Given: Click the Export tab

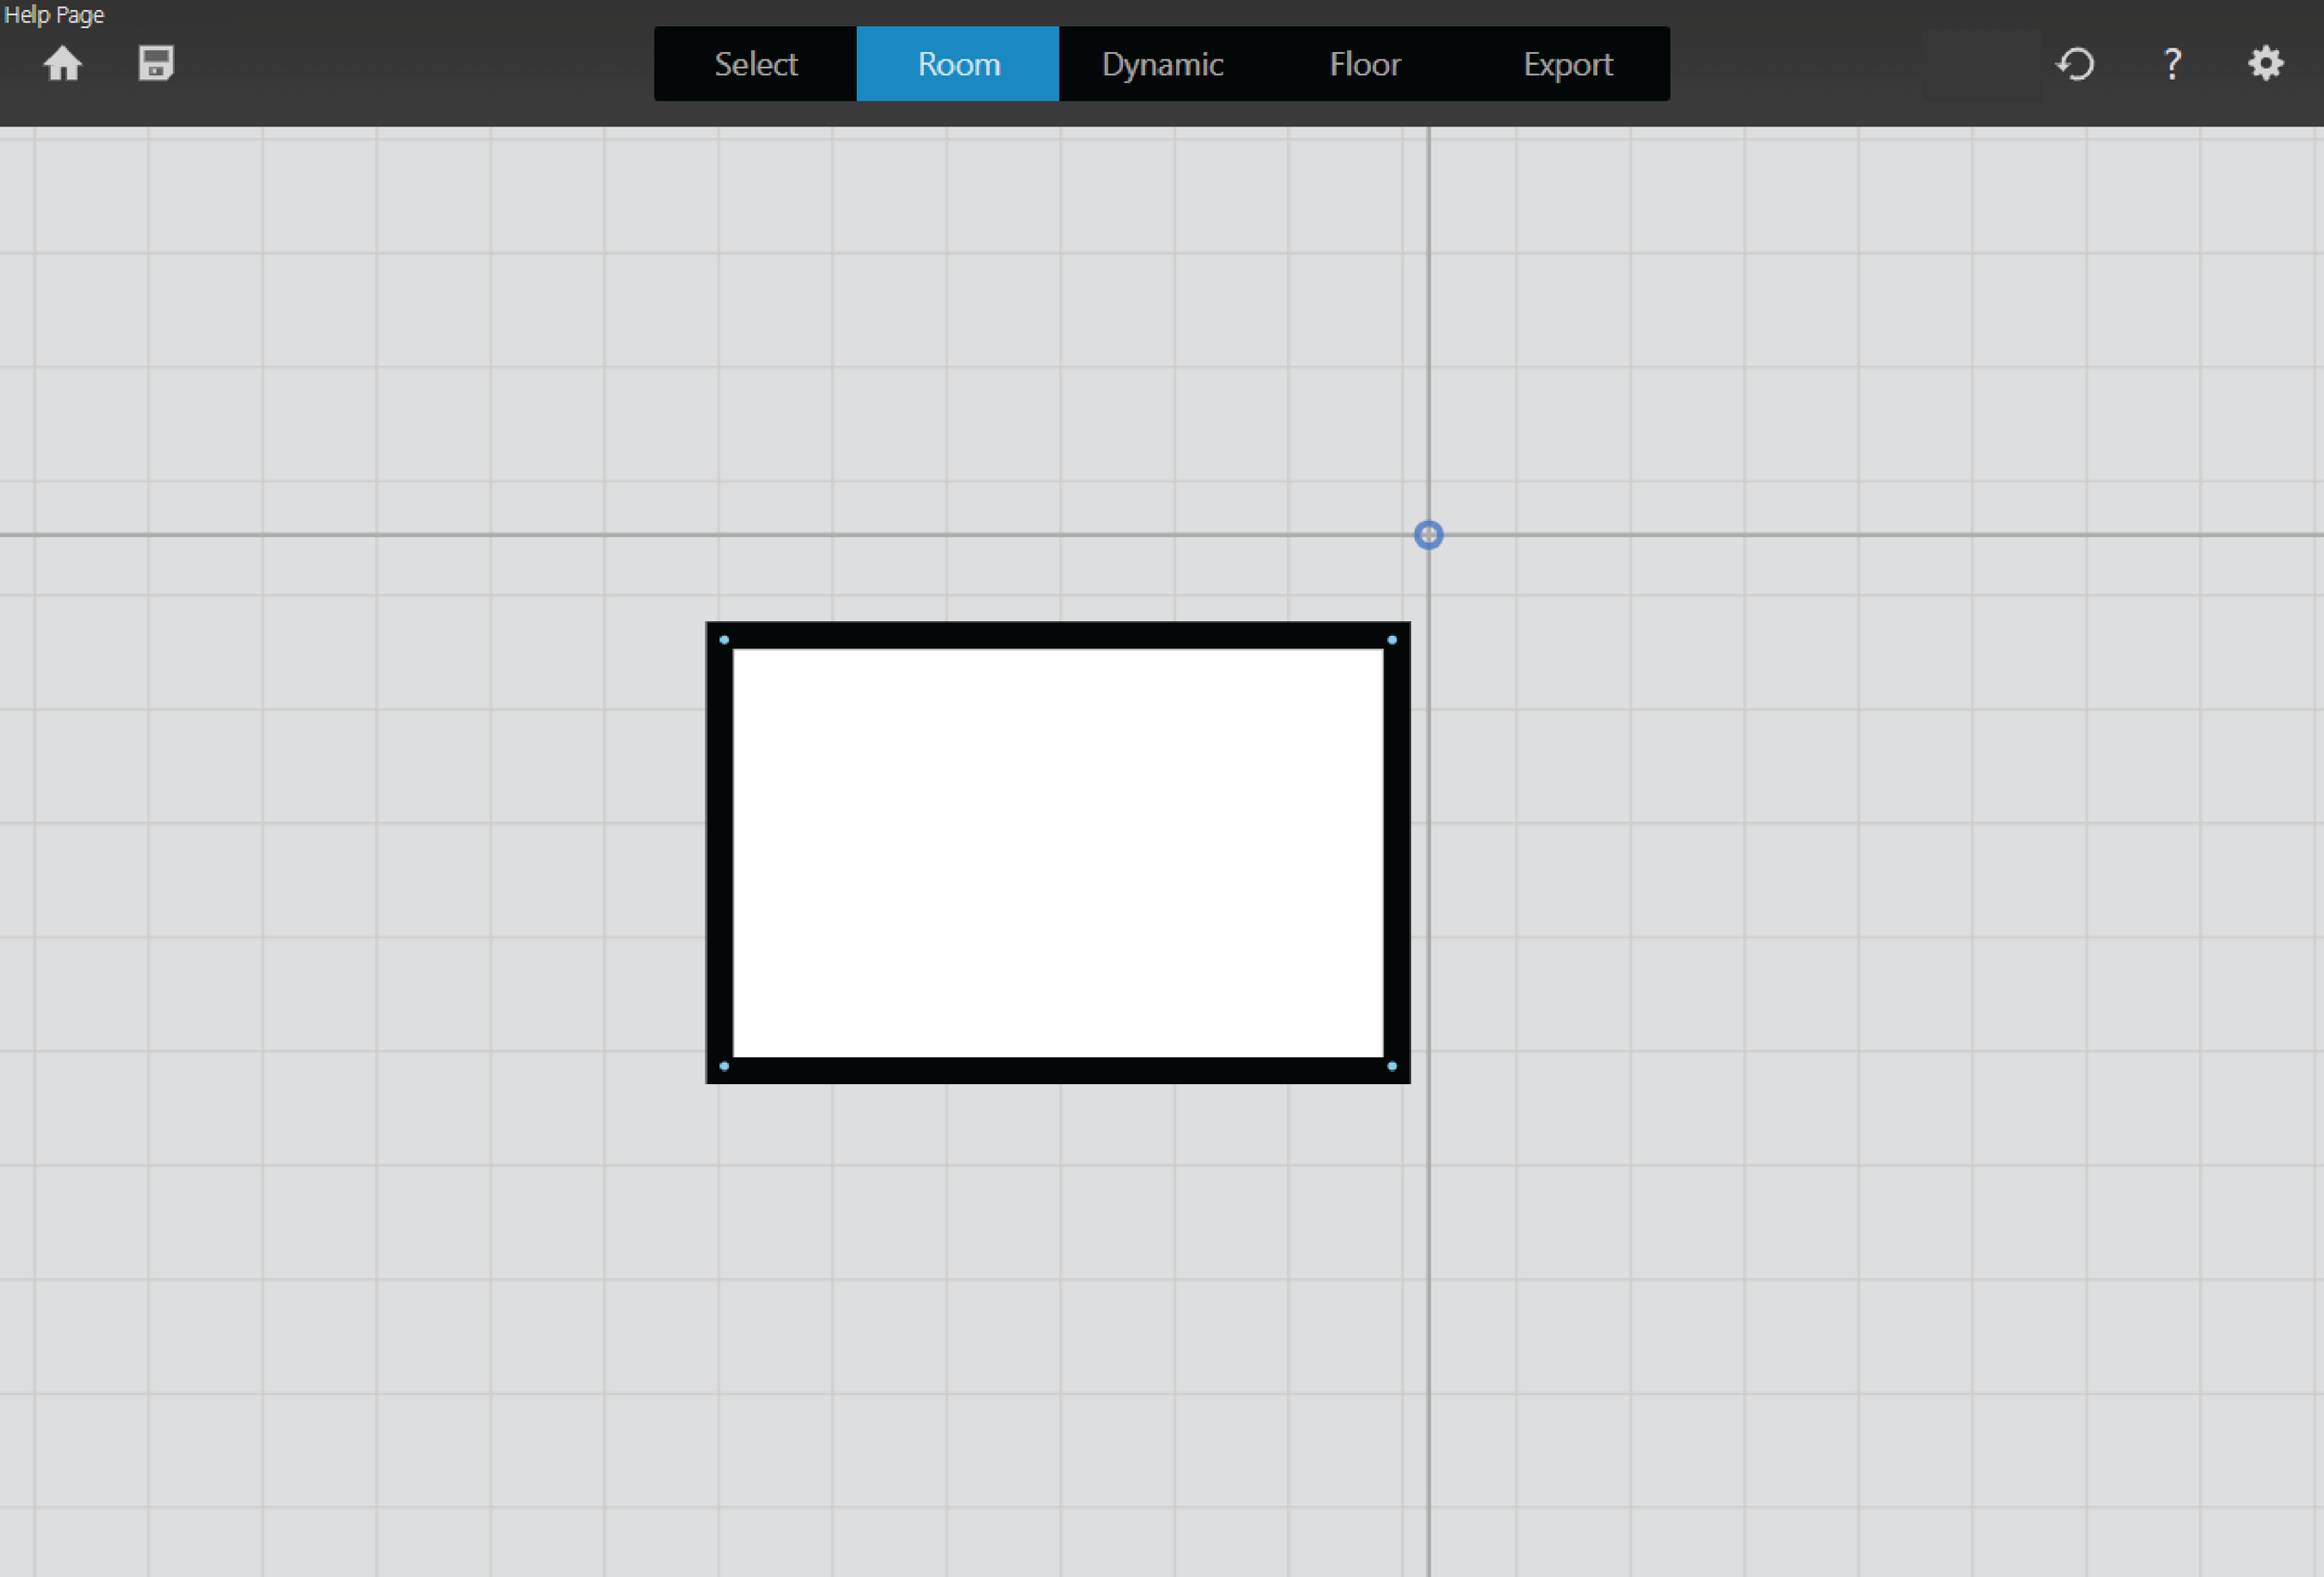Looking at the screenshot, I should [1567, 64].
